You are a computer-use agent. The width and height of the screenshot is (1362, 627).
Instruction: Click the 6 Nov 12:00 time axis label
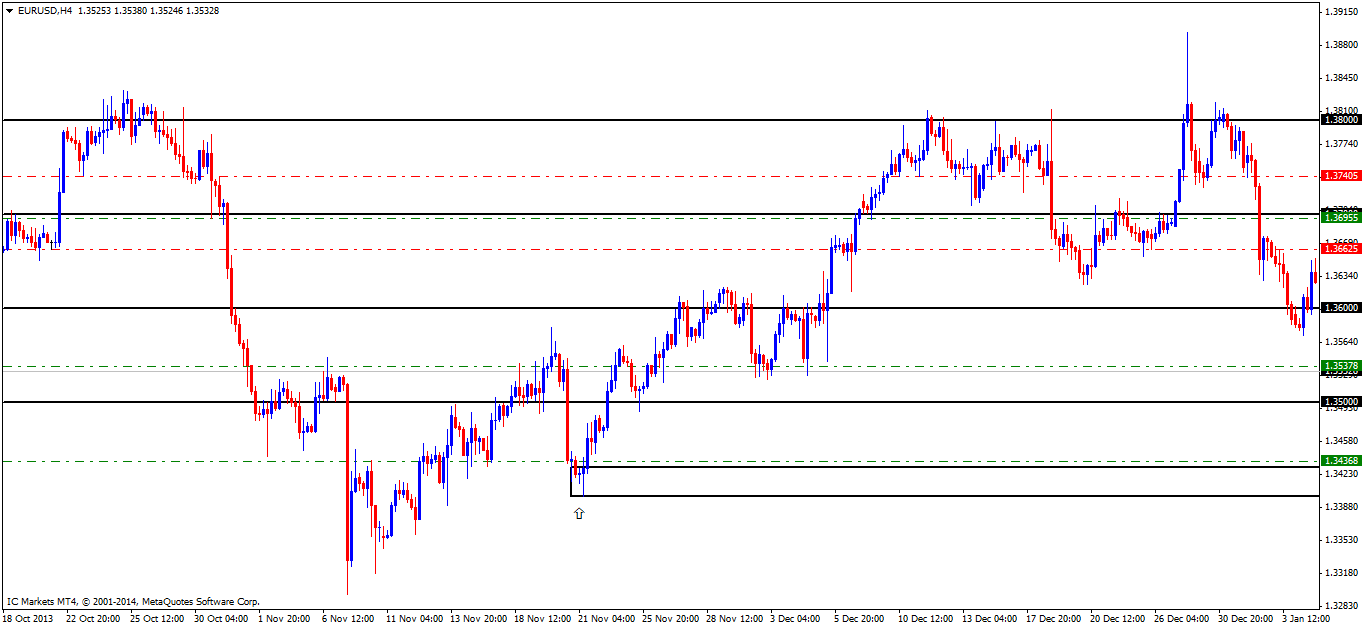coord(349,619)
